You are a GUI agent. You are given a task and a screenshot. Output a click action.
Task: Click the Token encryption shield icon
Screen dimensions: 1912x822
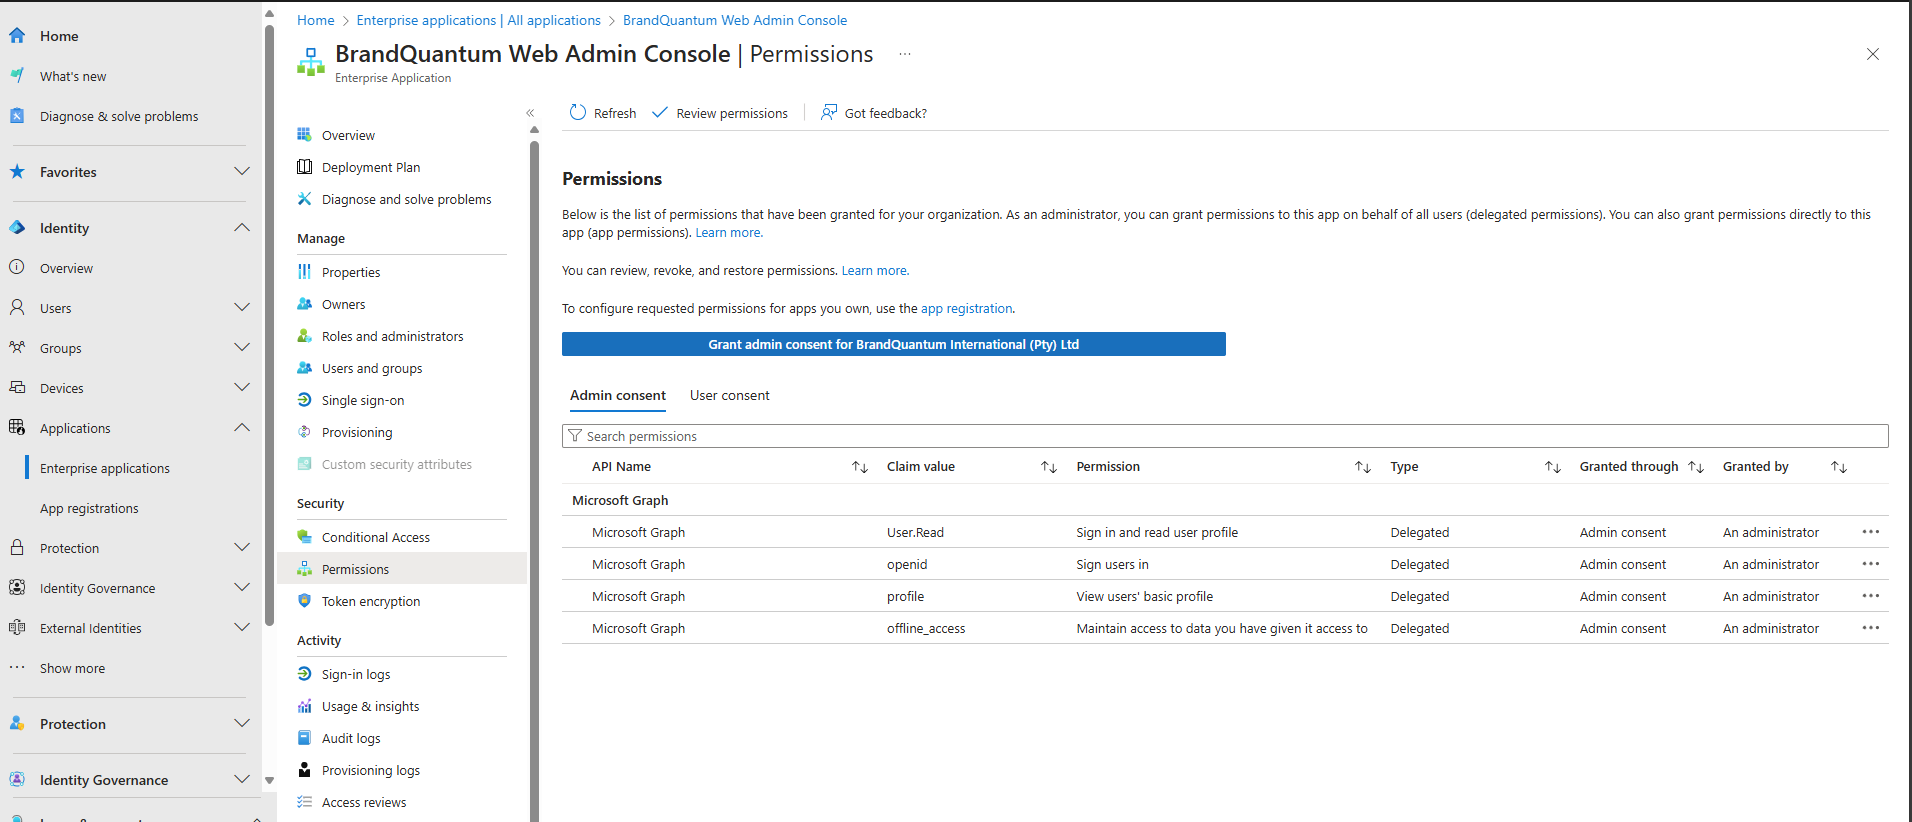point(304,601)
